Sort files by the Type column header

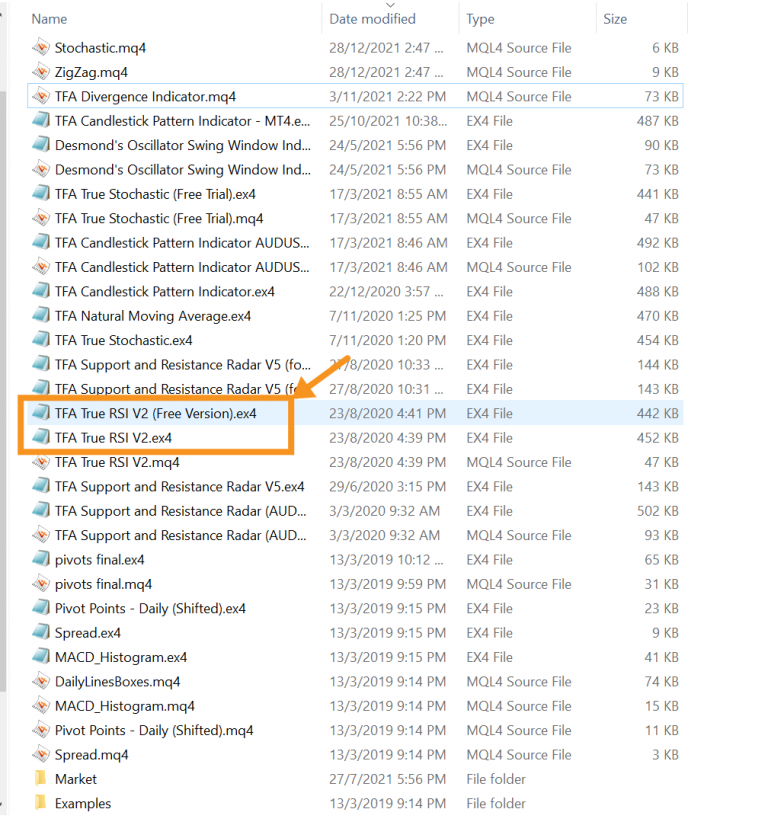tap(480, 19)
